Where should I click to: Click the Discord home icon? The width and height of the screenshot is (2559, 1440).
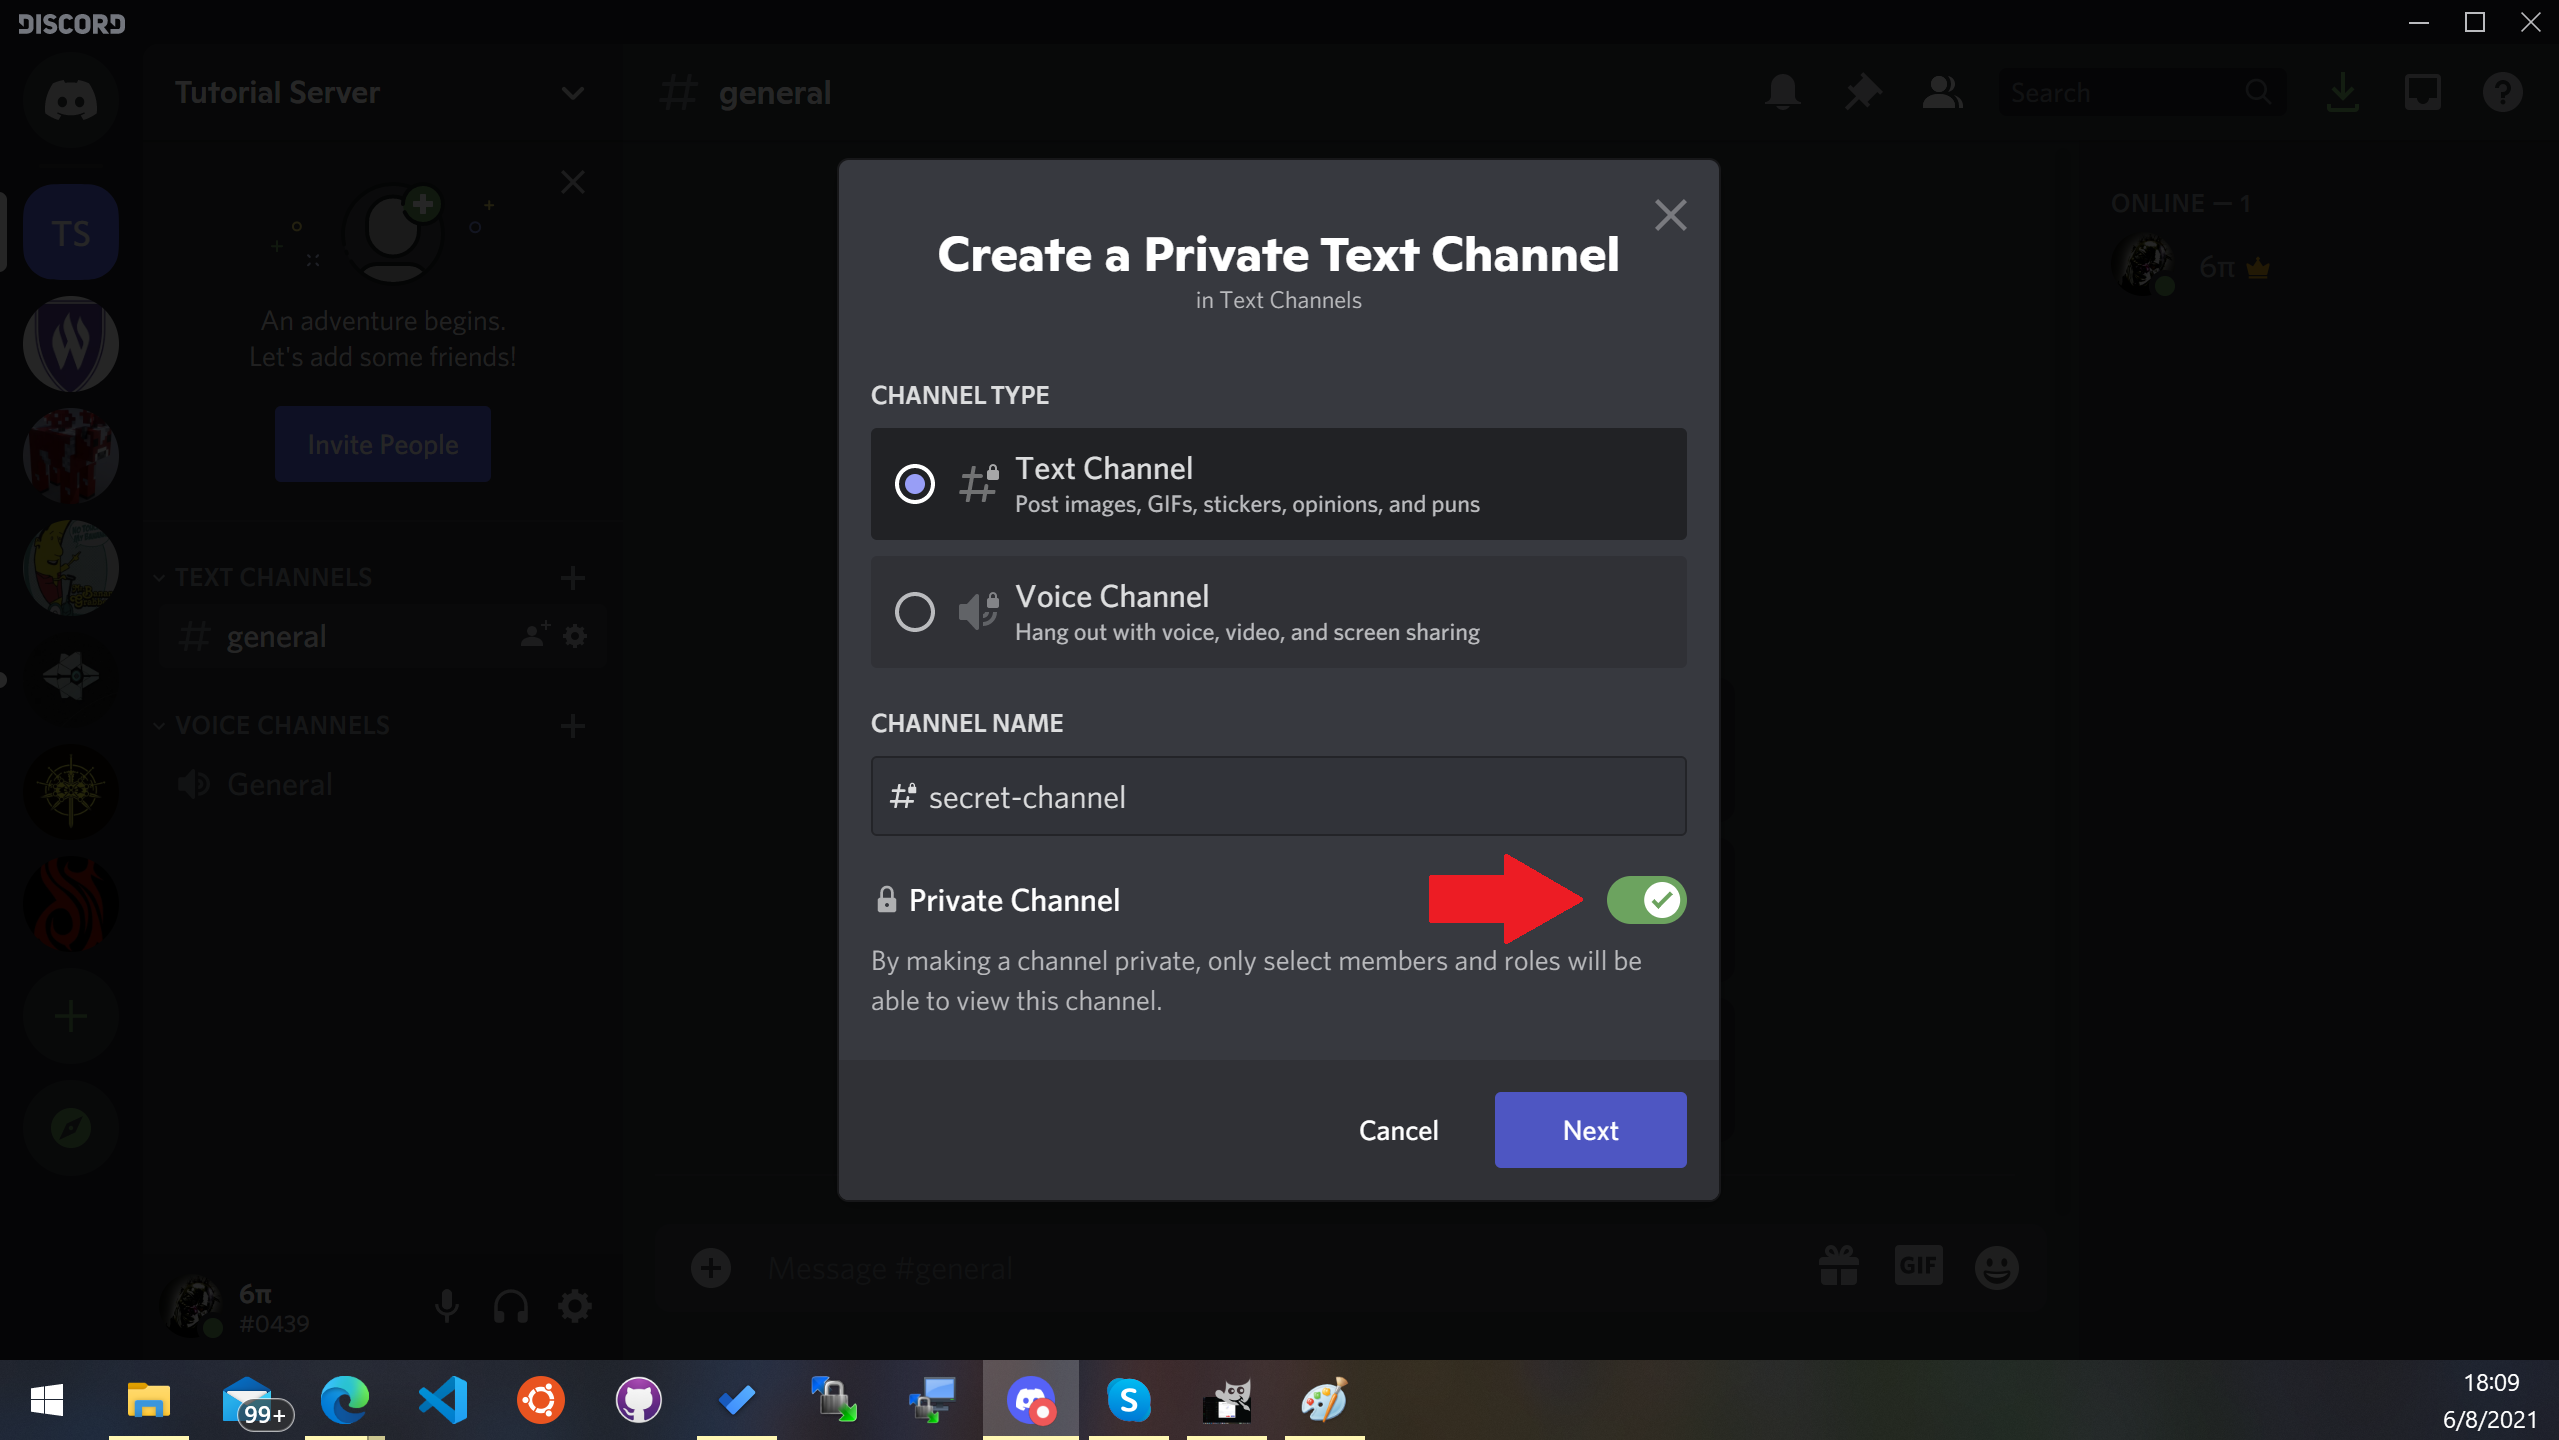pyautogui.click(x=70, y=101)
